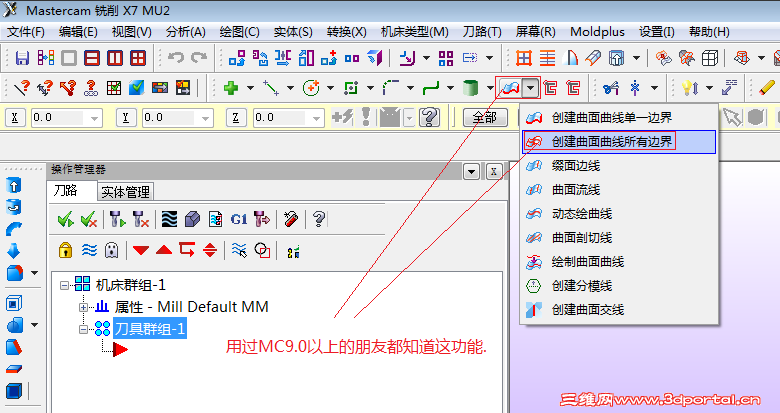Toggle the lock operations padlock icon

[x=65, y=250]
